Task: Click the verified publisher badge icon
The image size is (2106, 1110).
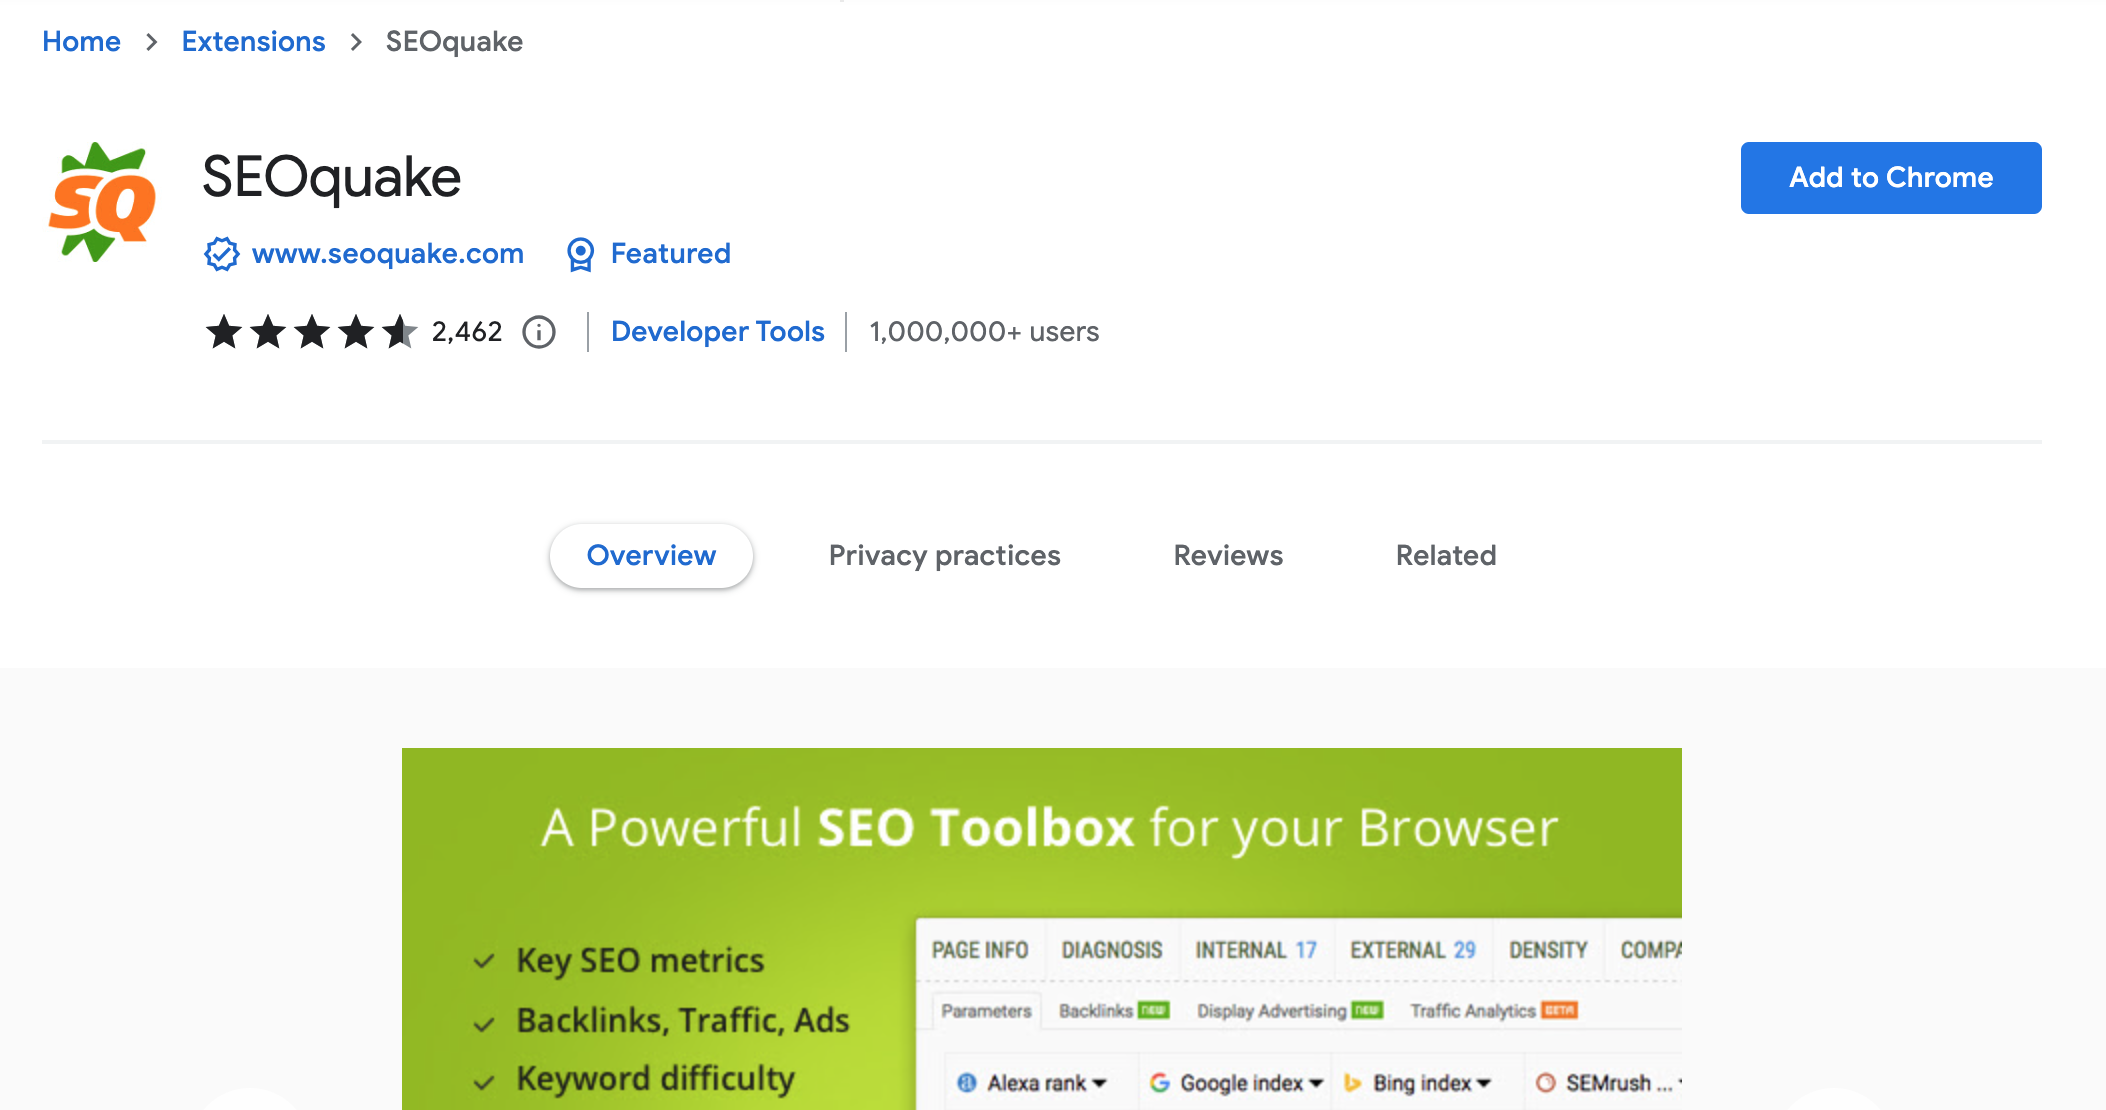Action: pyautogui.click(x=220, y=254)
